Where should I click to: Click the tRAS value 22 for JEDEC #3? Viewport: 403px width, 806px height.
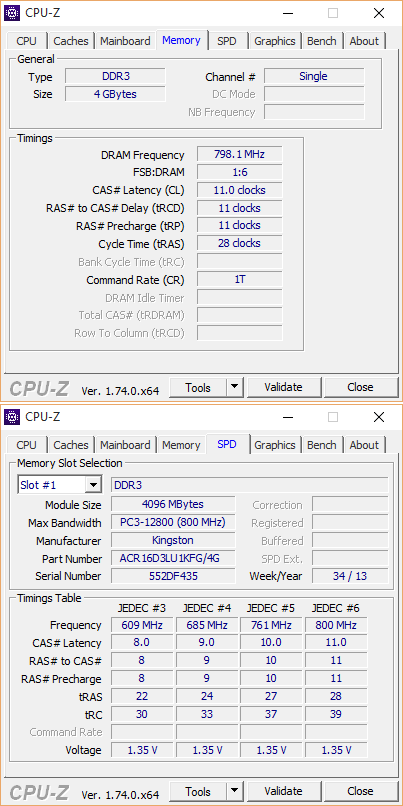click(142, 697)
